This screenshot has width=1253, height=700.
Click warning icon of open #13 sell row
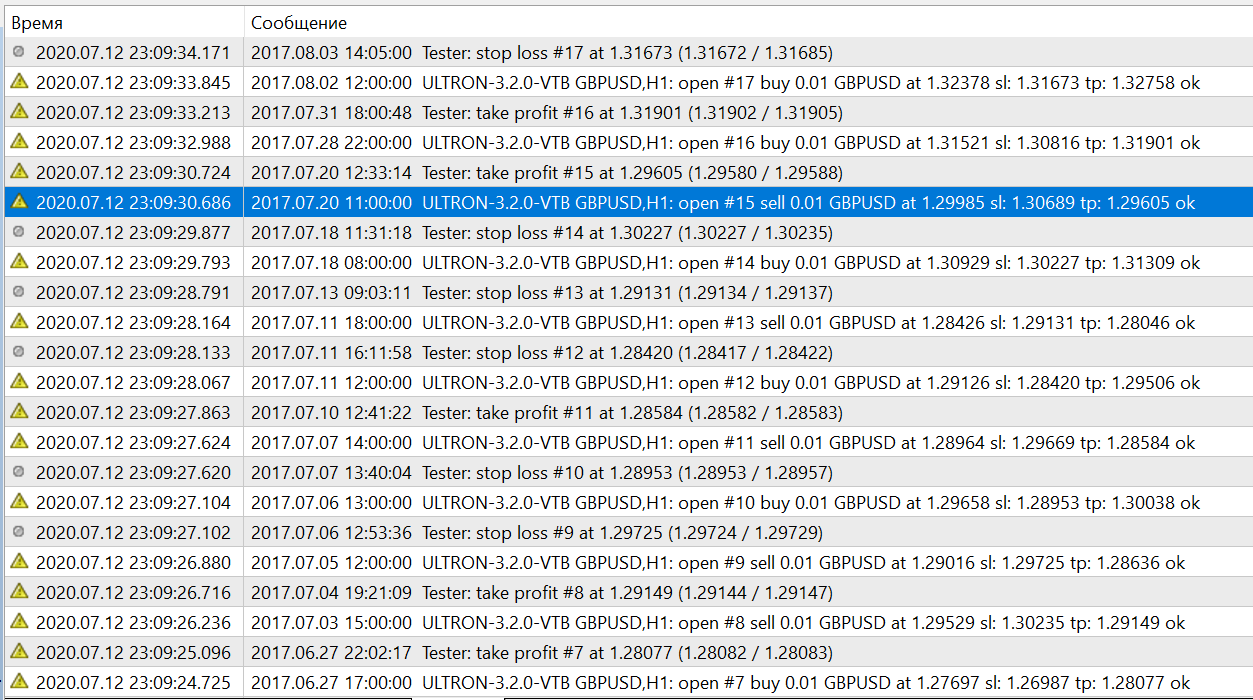click(18, 322)
